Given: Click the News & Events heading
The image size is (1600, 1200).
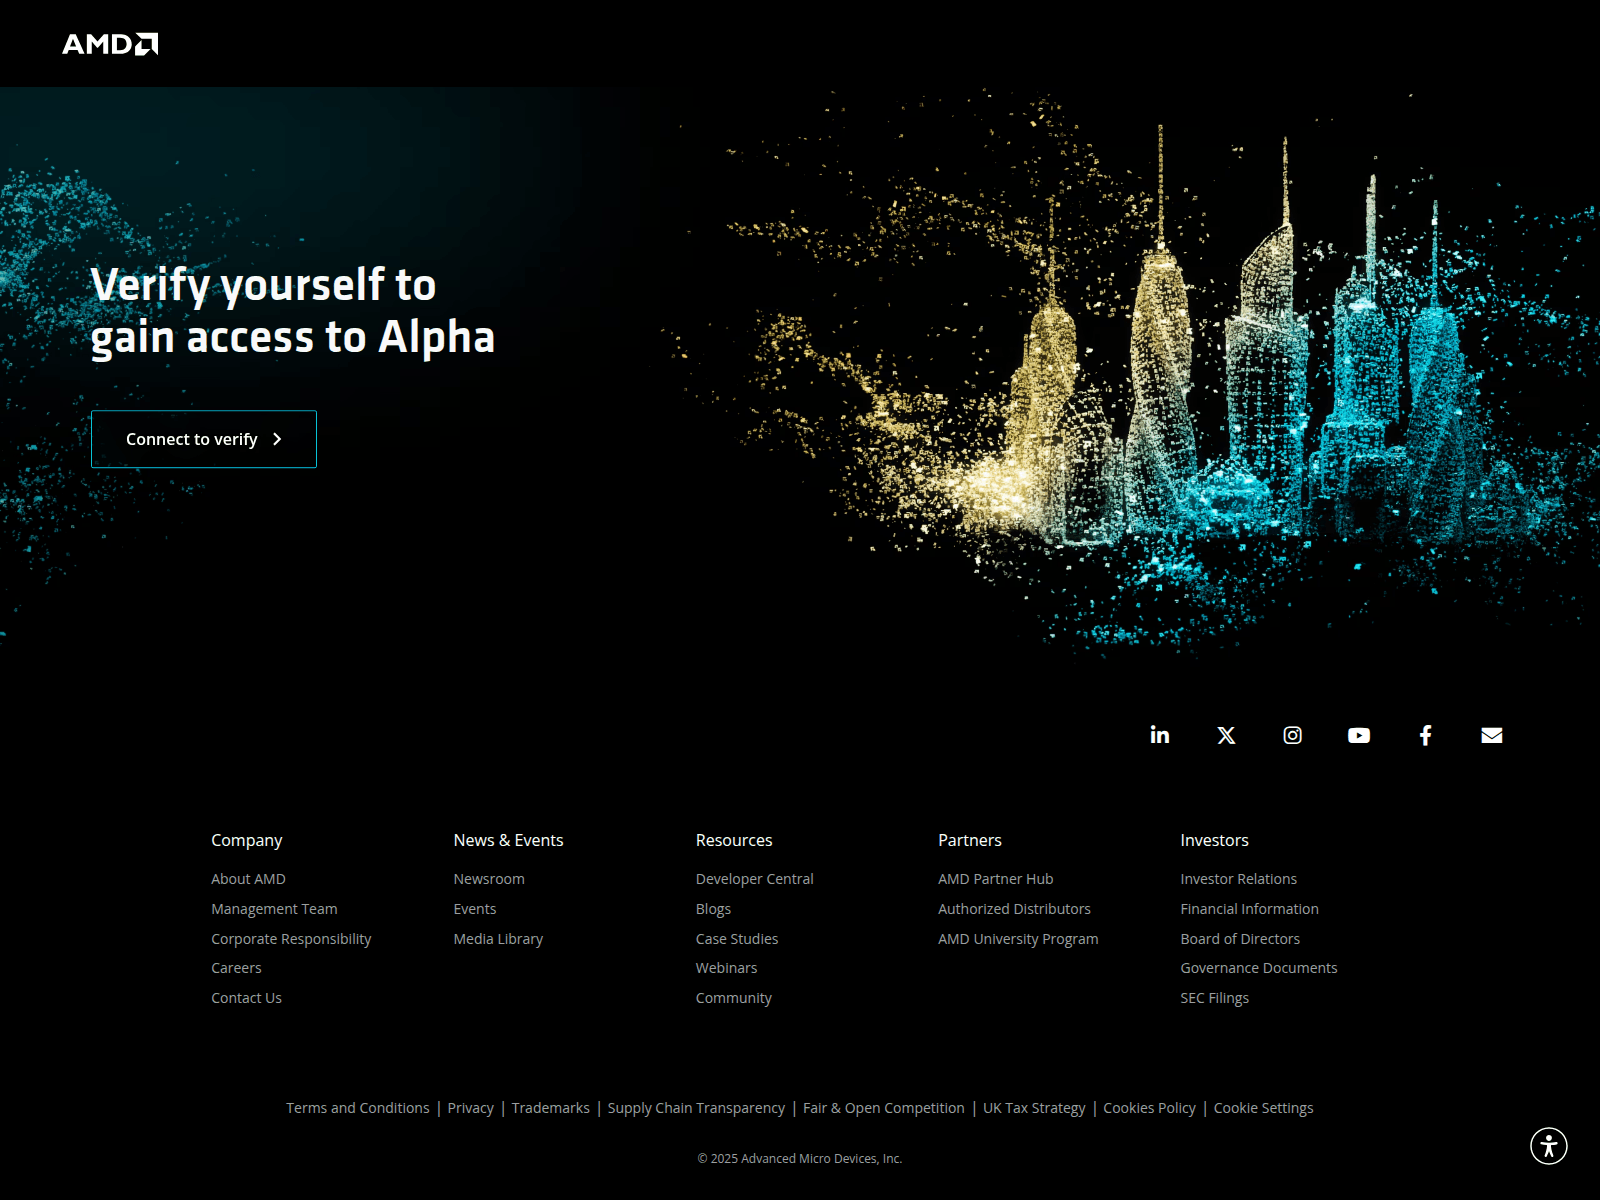Looking at the screenshot, I should (x=508, y=840).
